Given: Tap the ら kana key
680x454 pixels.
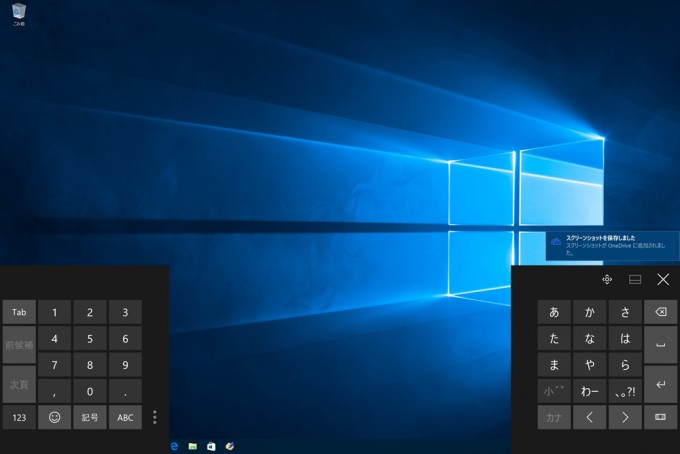Looking at the screenshot, I should tap(625, 365).
